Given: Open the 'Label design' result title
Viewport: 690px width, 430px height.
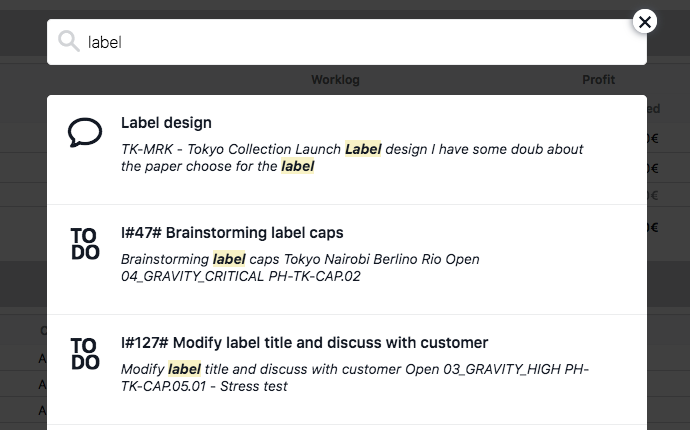Looking at the screenshot, I should 166,123.
